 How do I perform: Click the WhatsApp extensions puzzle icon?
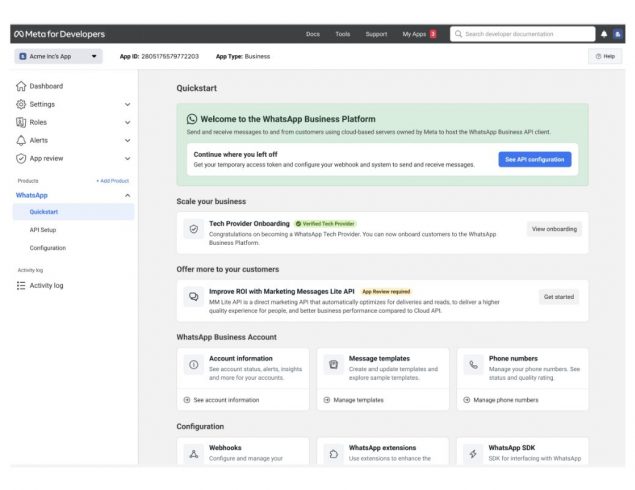[334, 454]
